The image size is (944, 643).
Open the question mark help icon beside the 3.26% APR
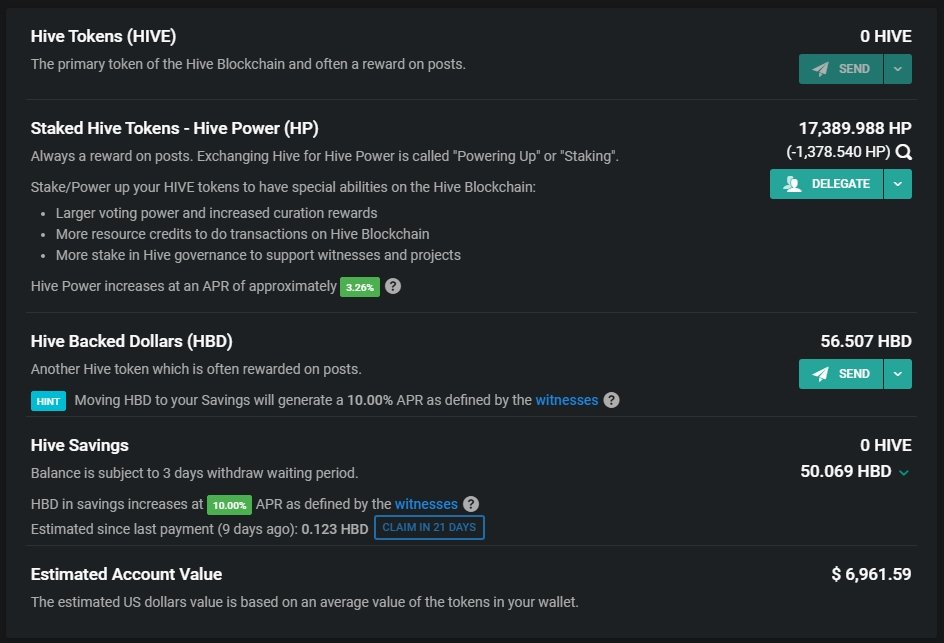tap(393, 286)
